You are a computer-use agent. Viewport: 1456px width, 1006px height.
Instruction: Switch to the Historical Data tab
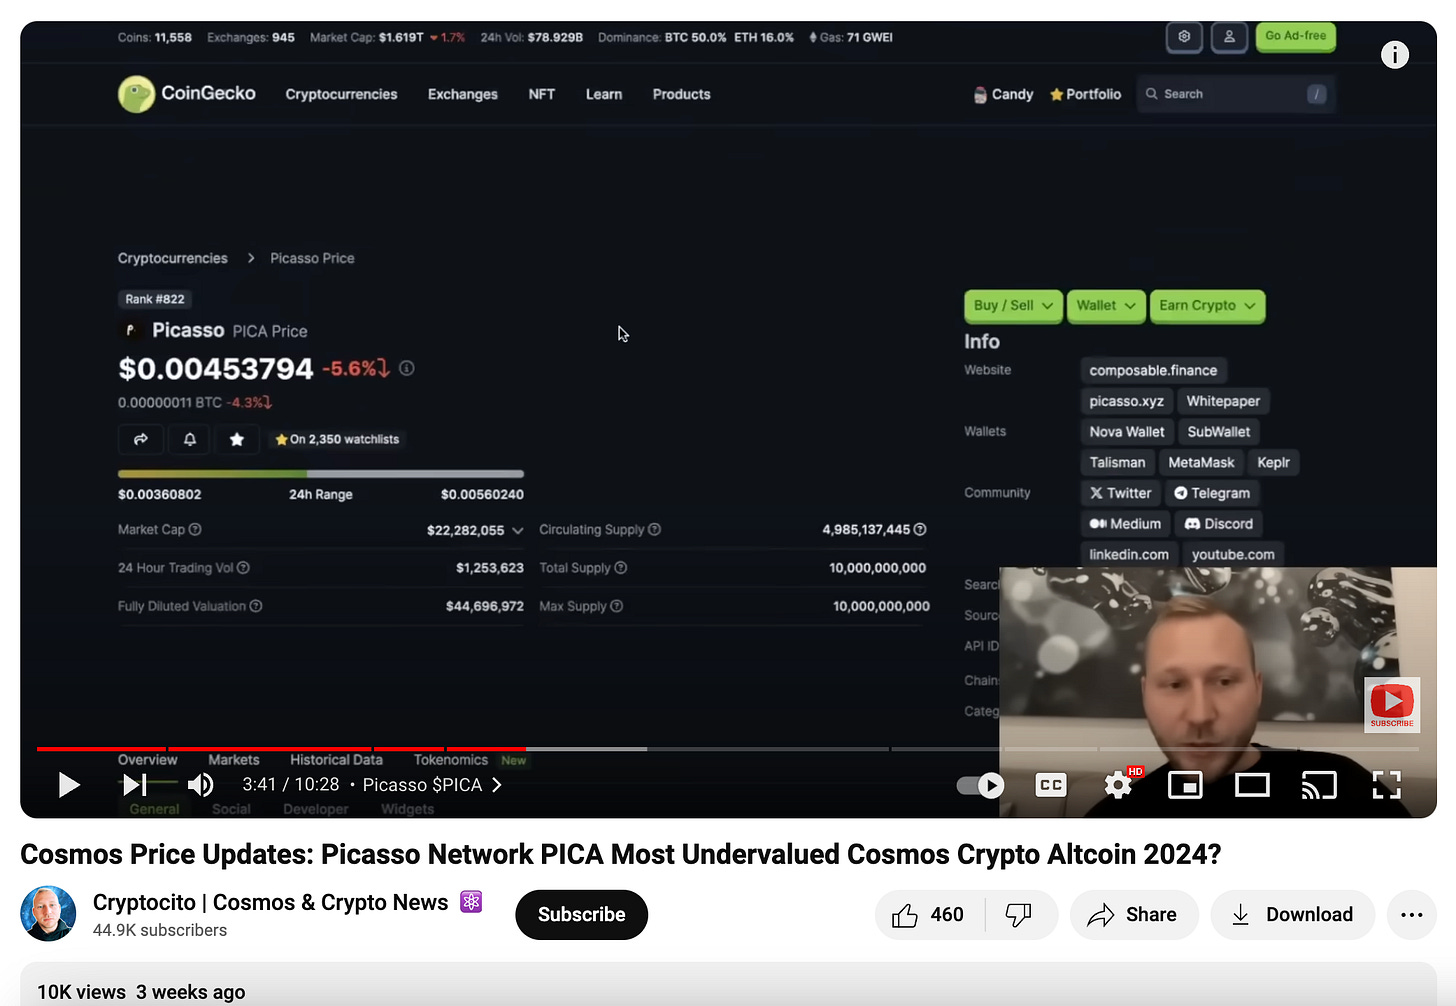pyautogui.click(x=336, y=760)
